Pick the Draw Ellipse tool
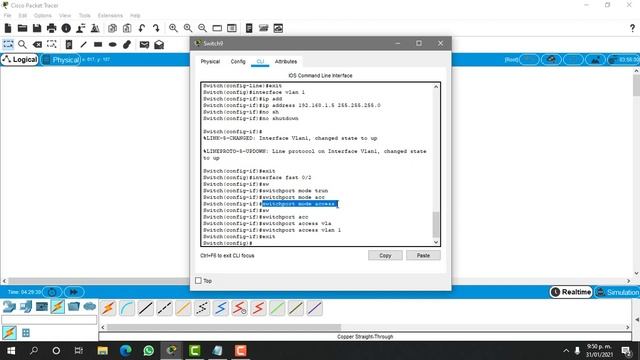Image resolution: width=640 pixels, height=360 pixels. click(113, 44)
